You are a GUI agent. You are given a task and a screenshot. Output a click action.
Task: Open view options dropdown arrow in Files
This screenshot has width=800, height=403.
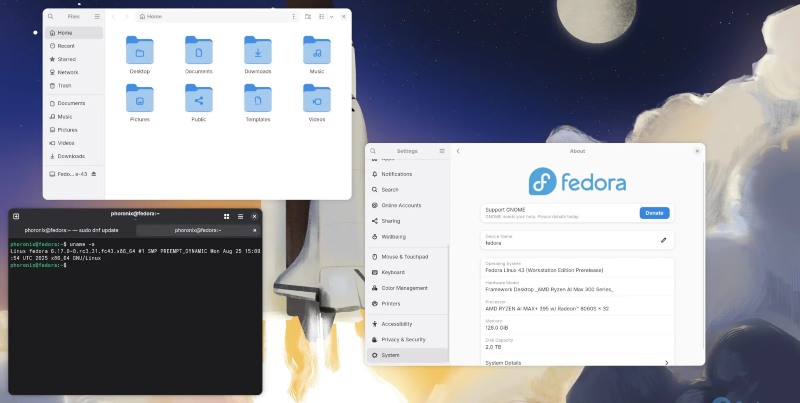coord(331,16)
